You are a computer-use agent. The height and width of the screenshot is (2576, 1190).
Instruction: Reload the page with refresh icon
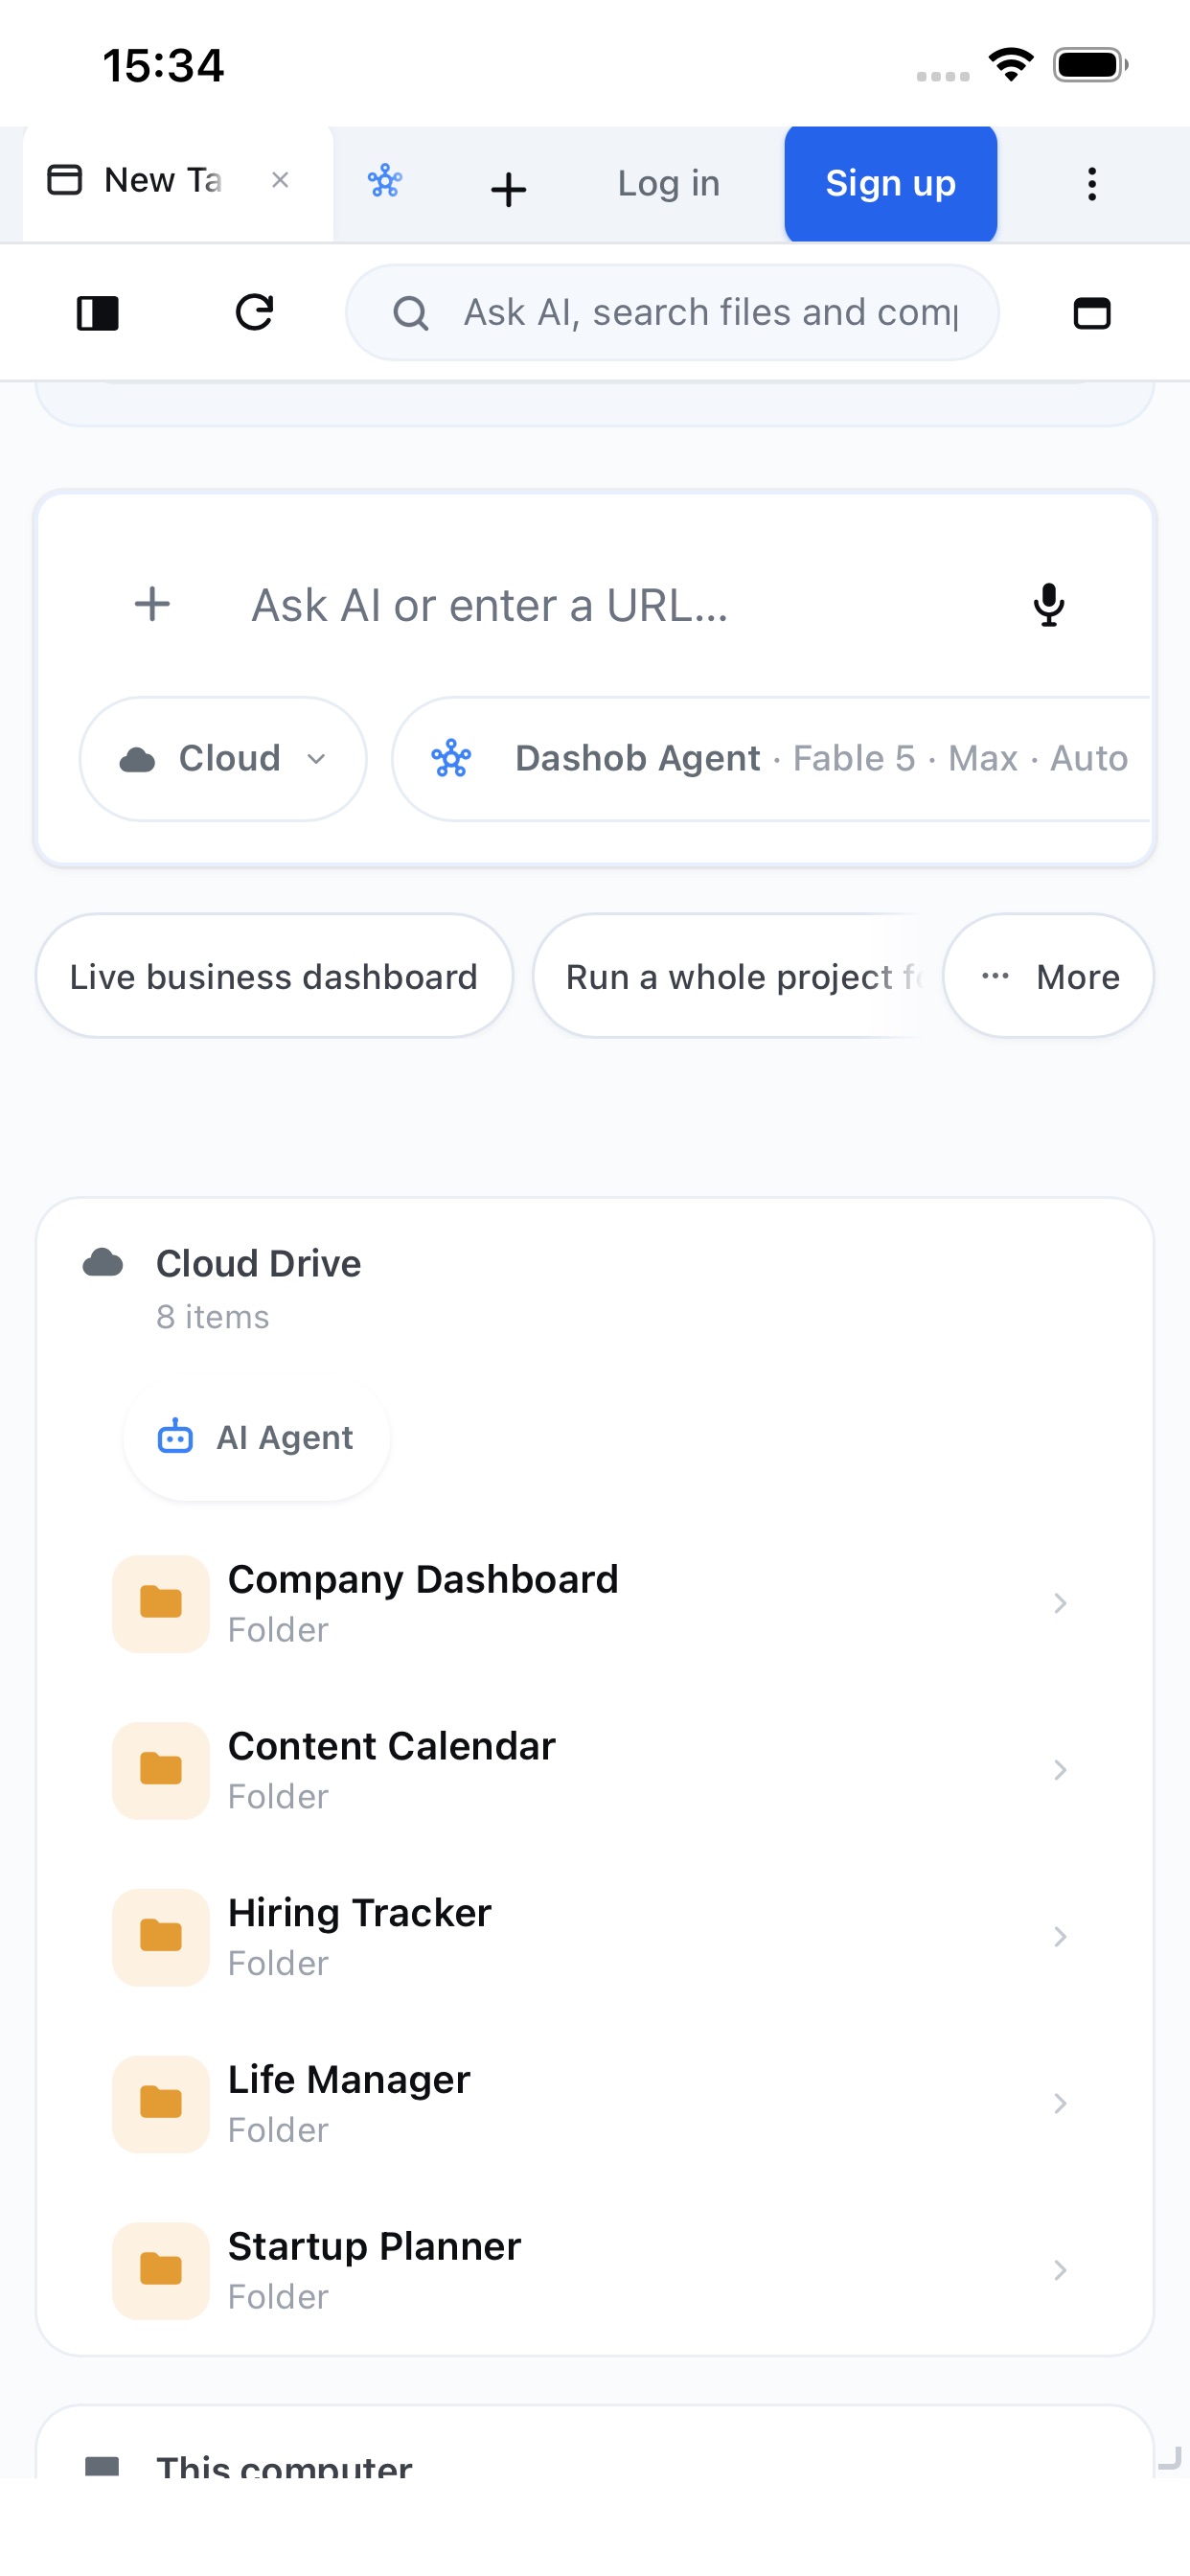(x=254, y=312)
